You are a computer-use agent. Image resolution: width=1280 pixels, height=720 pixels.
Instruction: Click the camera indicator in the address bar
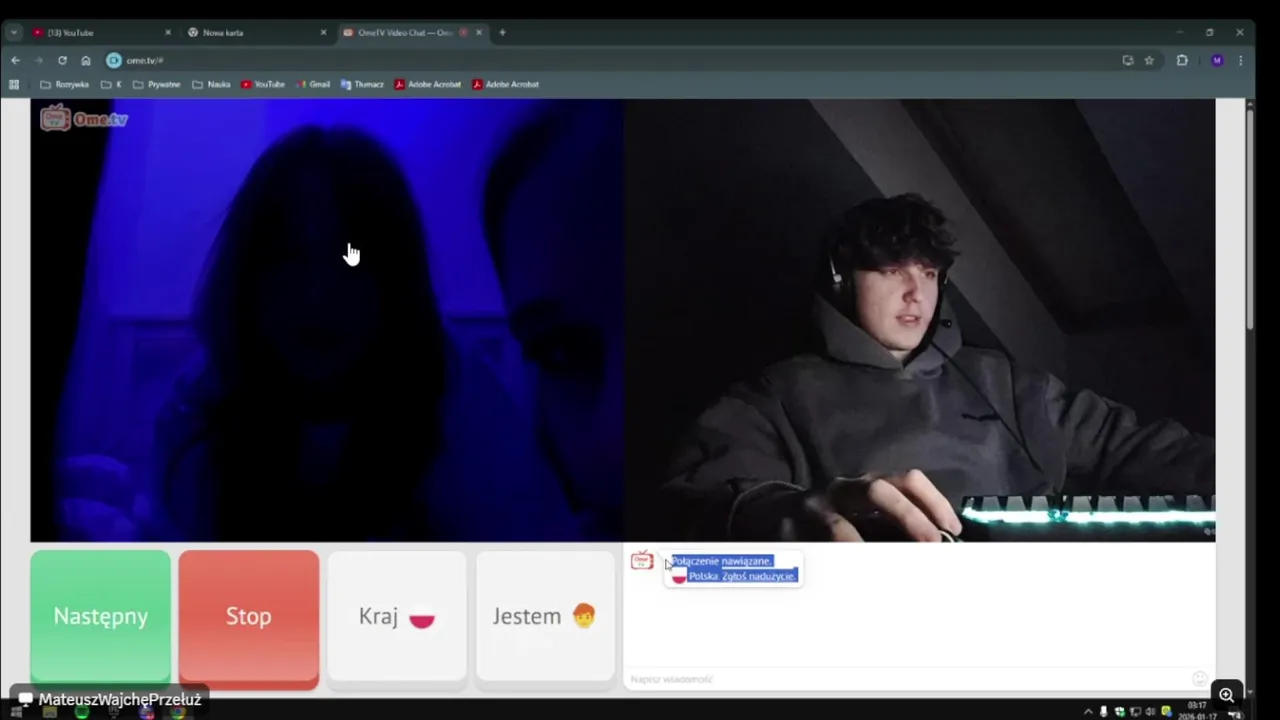click(x=114, y=60)
